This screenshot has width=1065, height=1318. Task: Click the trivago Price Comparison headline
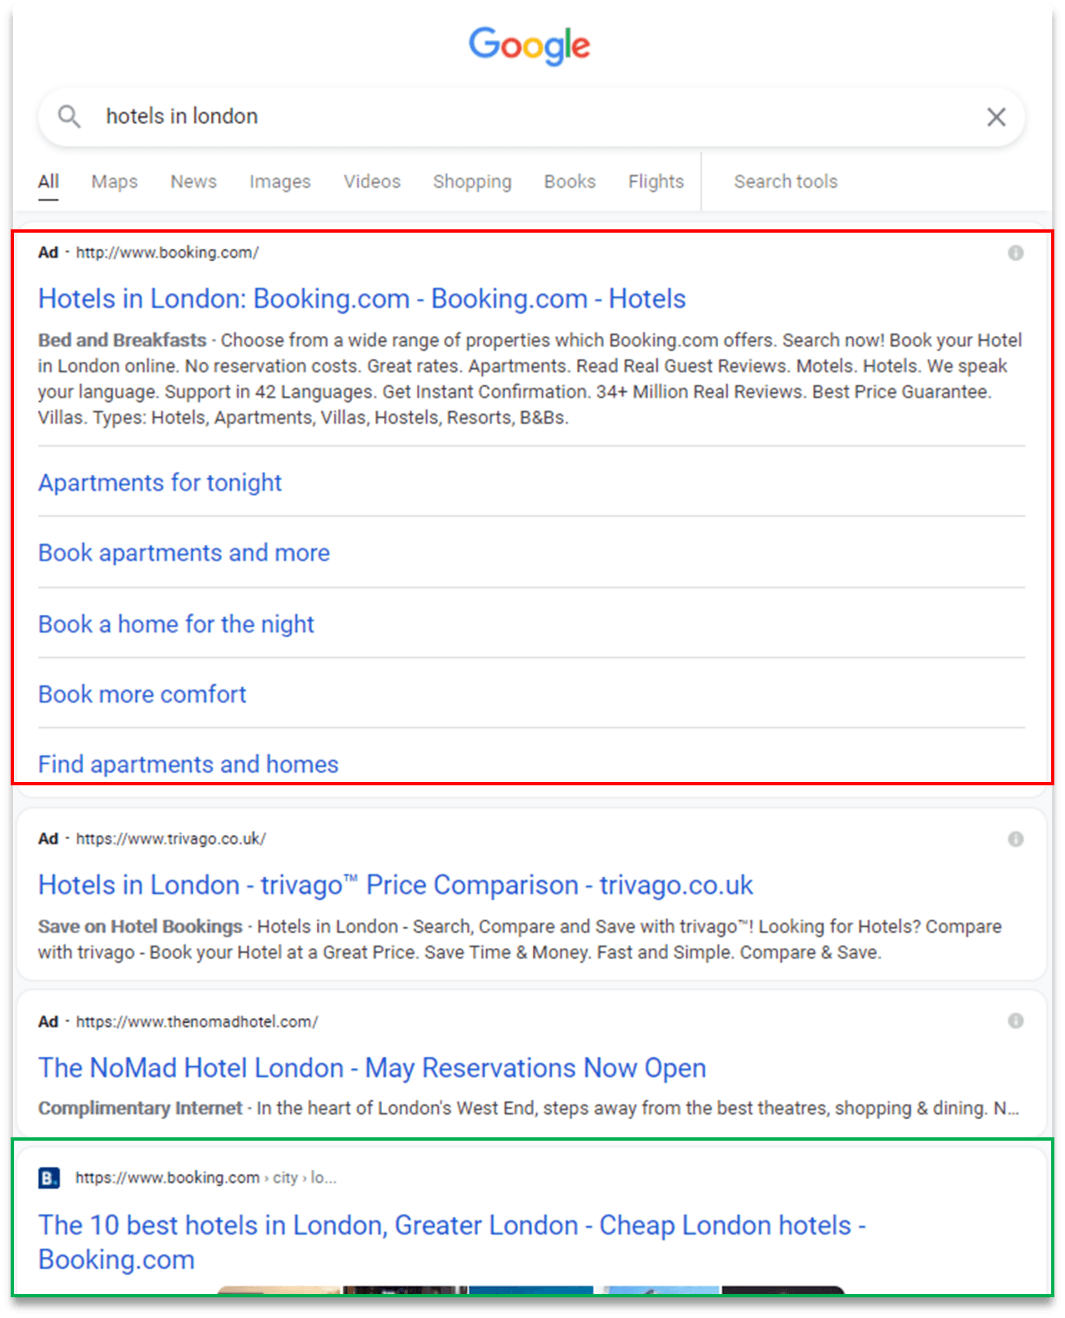pos(395,885)
